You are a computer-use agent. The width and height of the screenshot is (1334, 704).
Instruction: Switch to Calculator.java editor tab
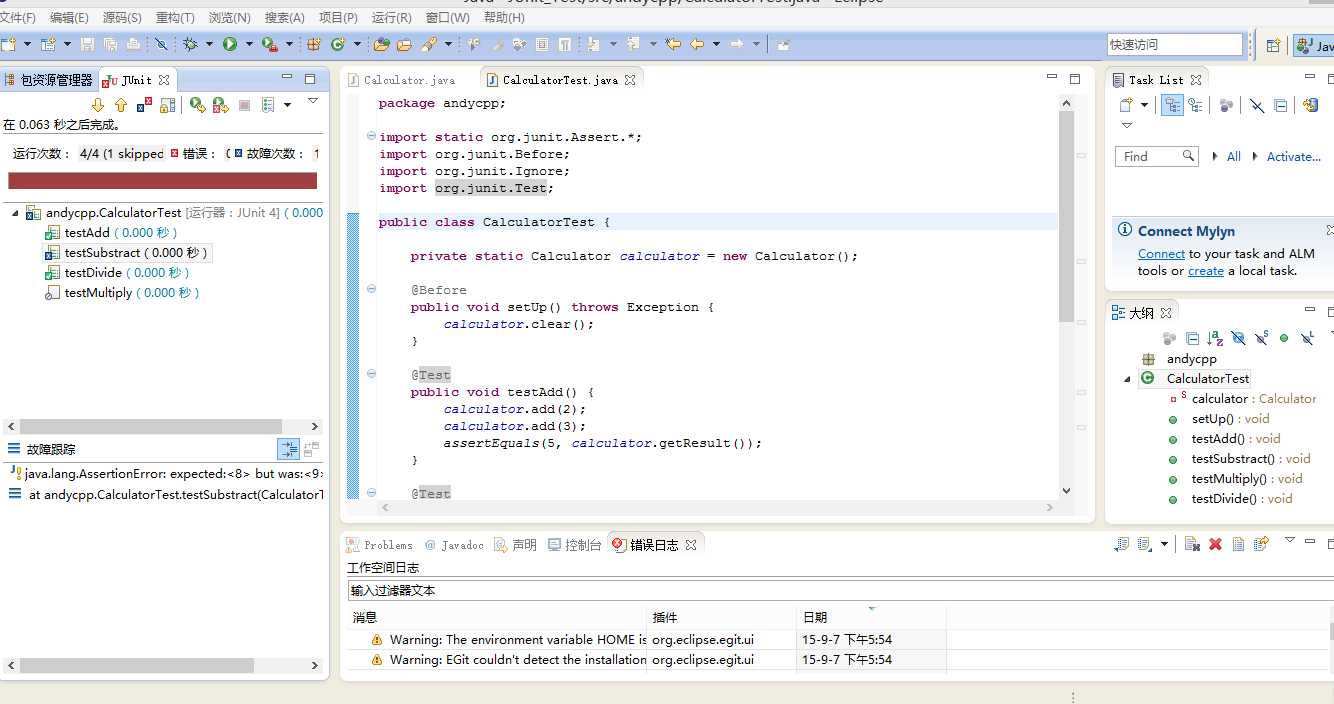(x=401, y=80)
